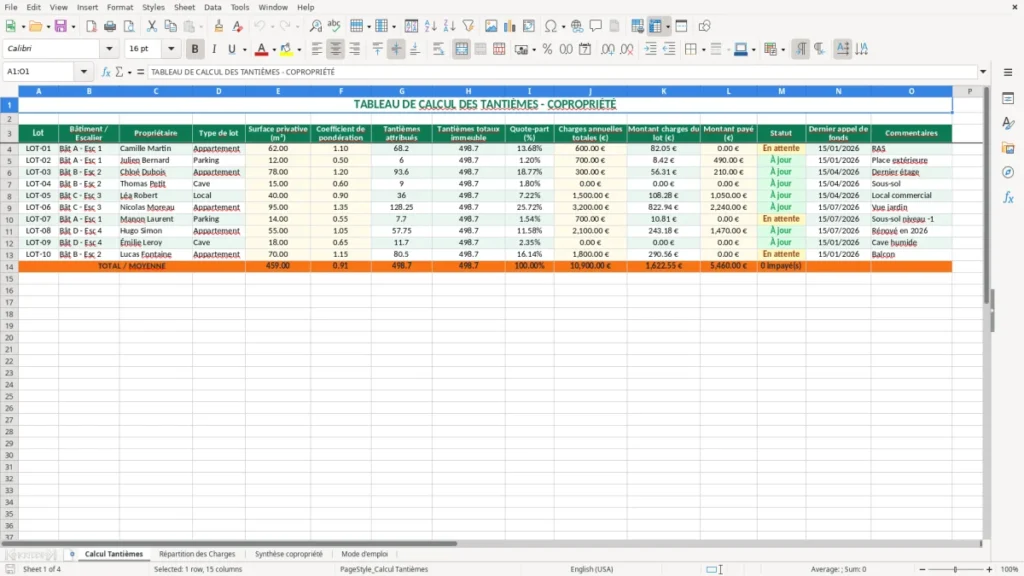Click the AutoFilter funnel icon
Screen dimensions: 1024x576
468,26
